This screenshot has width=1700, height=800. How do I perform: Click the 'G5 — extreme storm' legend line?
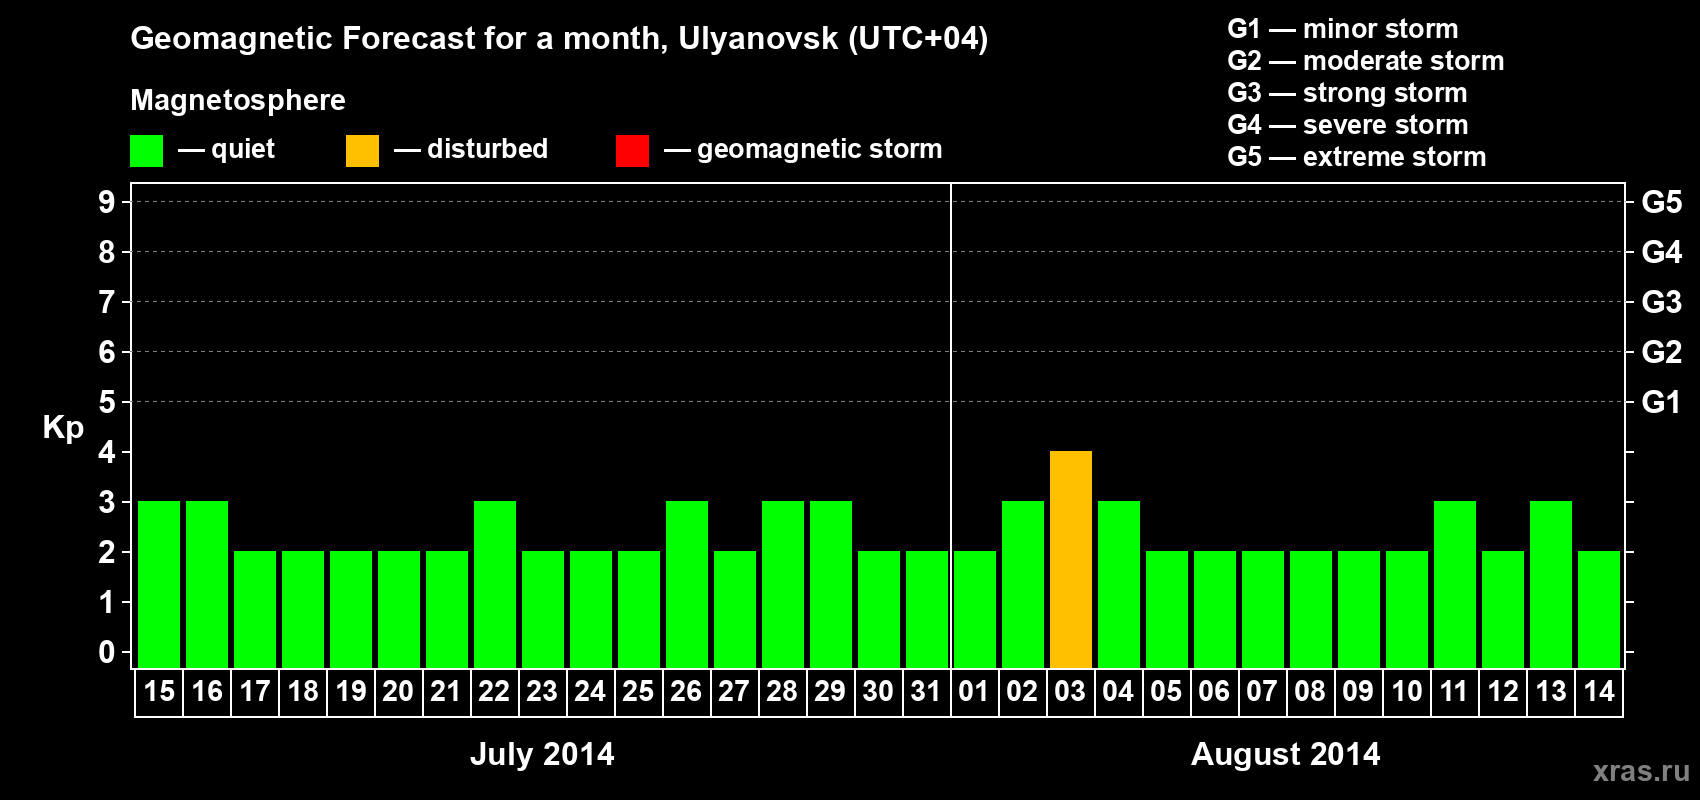tap(1357, 157)
